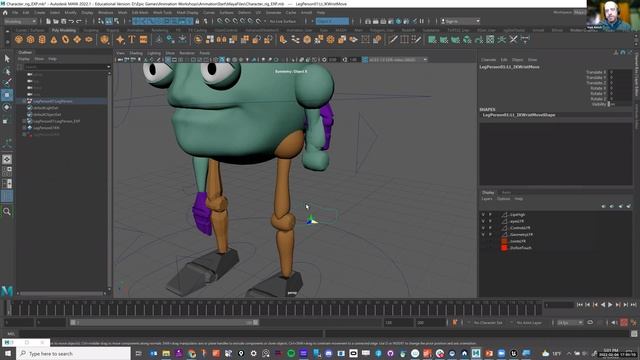Toggle visibility V of GeometryLYR layer
640x360 pixels.
(x=483, y=235)
